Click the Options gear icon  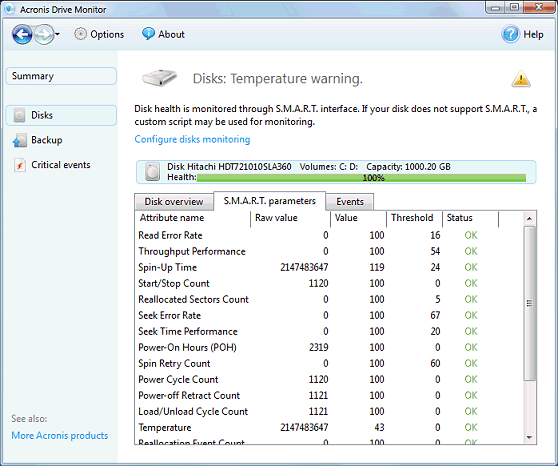pyautogui.click(x=80, y=34)
